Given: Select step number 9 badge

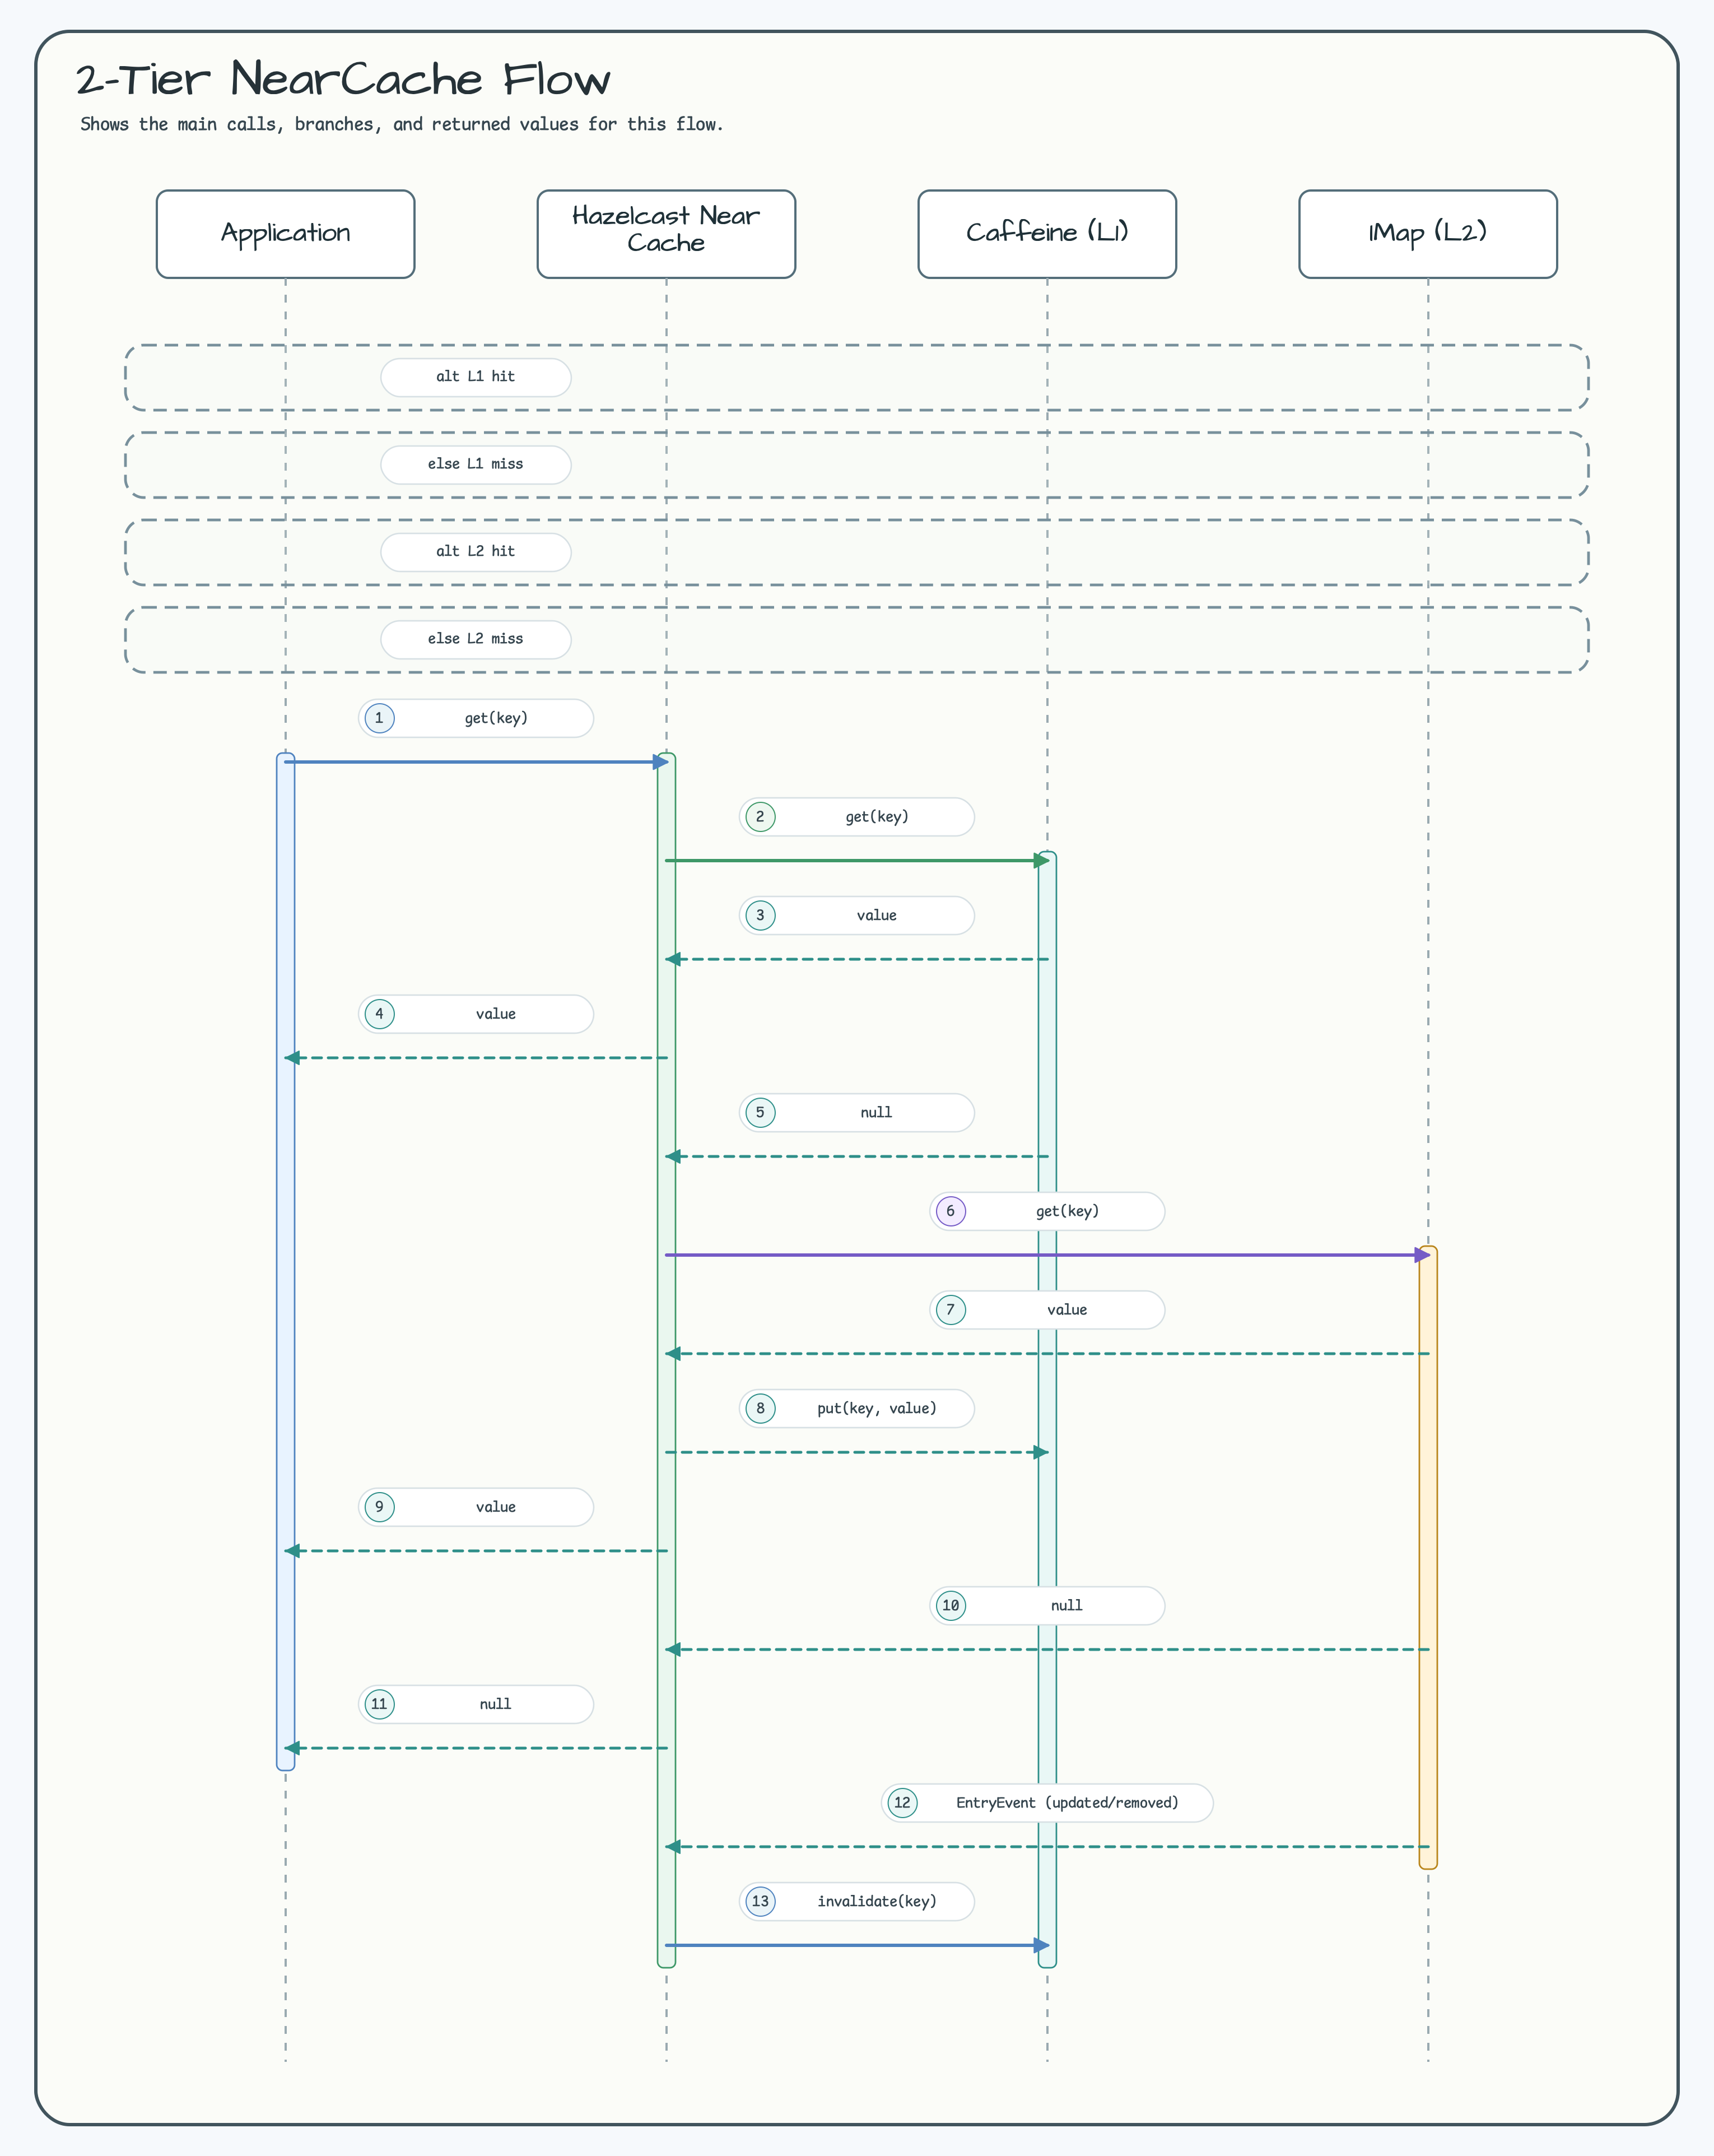Looking at the screenshot, I should [379, 1507].
